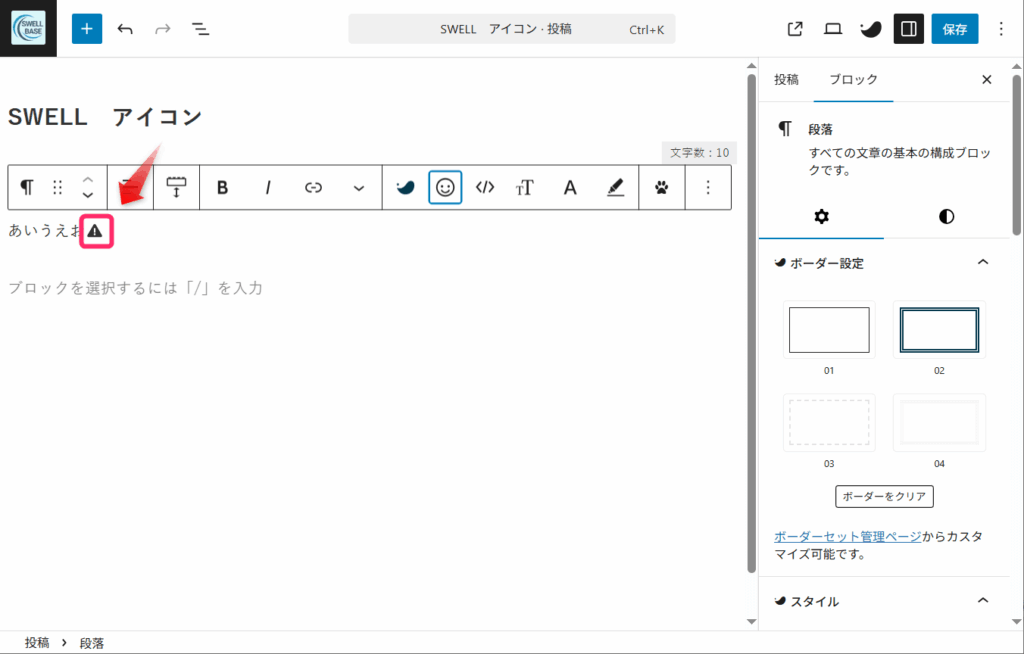
Task: Click the paragraph text あいうえお
Action: tap(45, 231)
